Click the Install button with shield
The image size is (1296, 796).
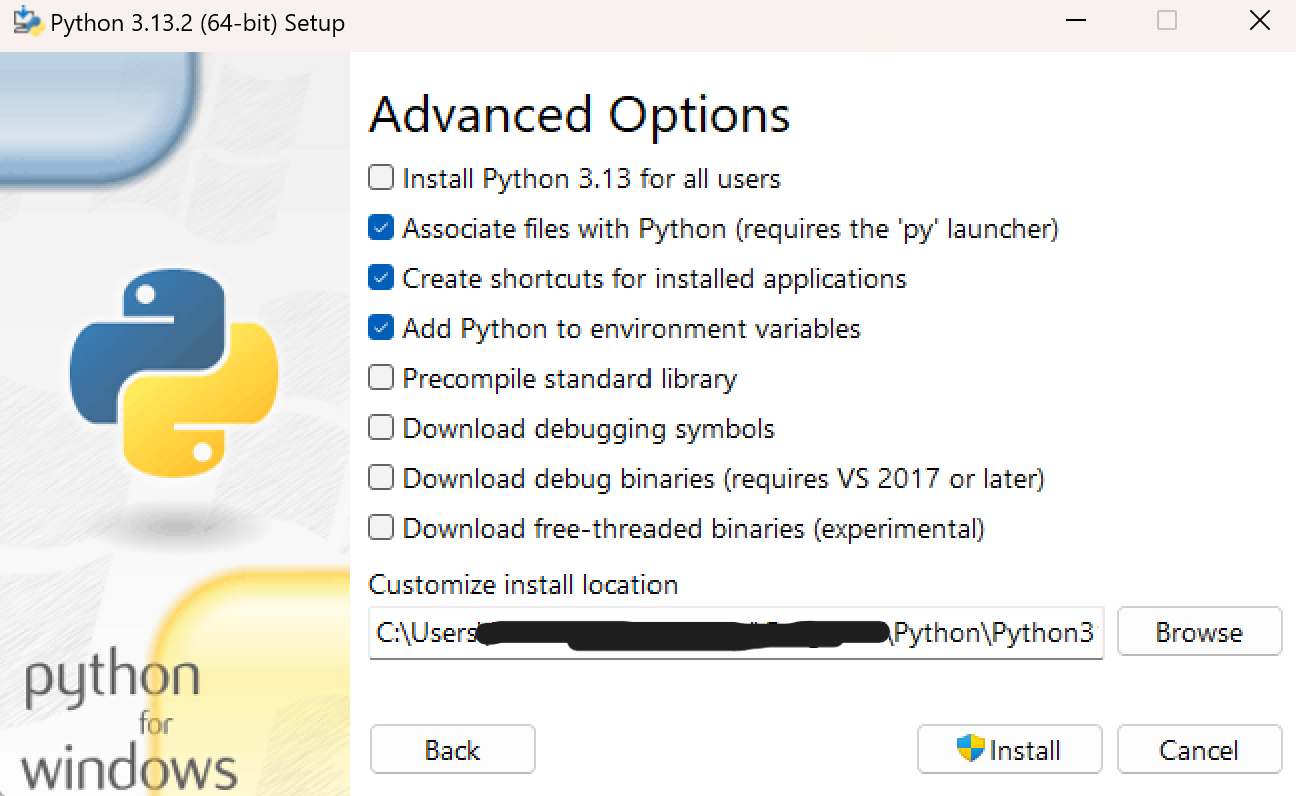coord(1009,749)
